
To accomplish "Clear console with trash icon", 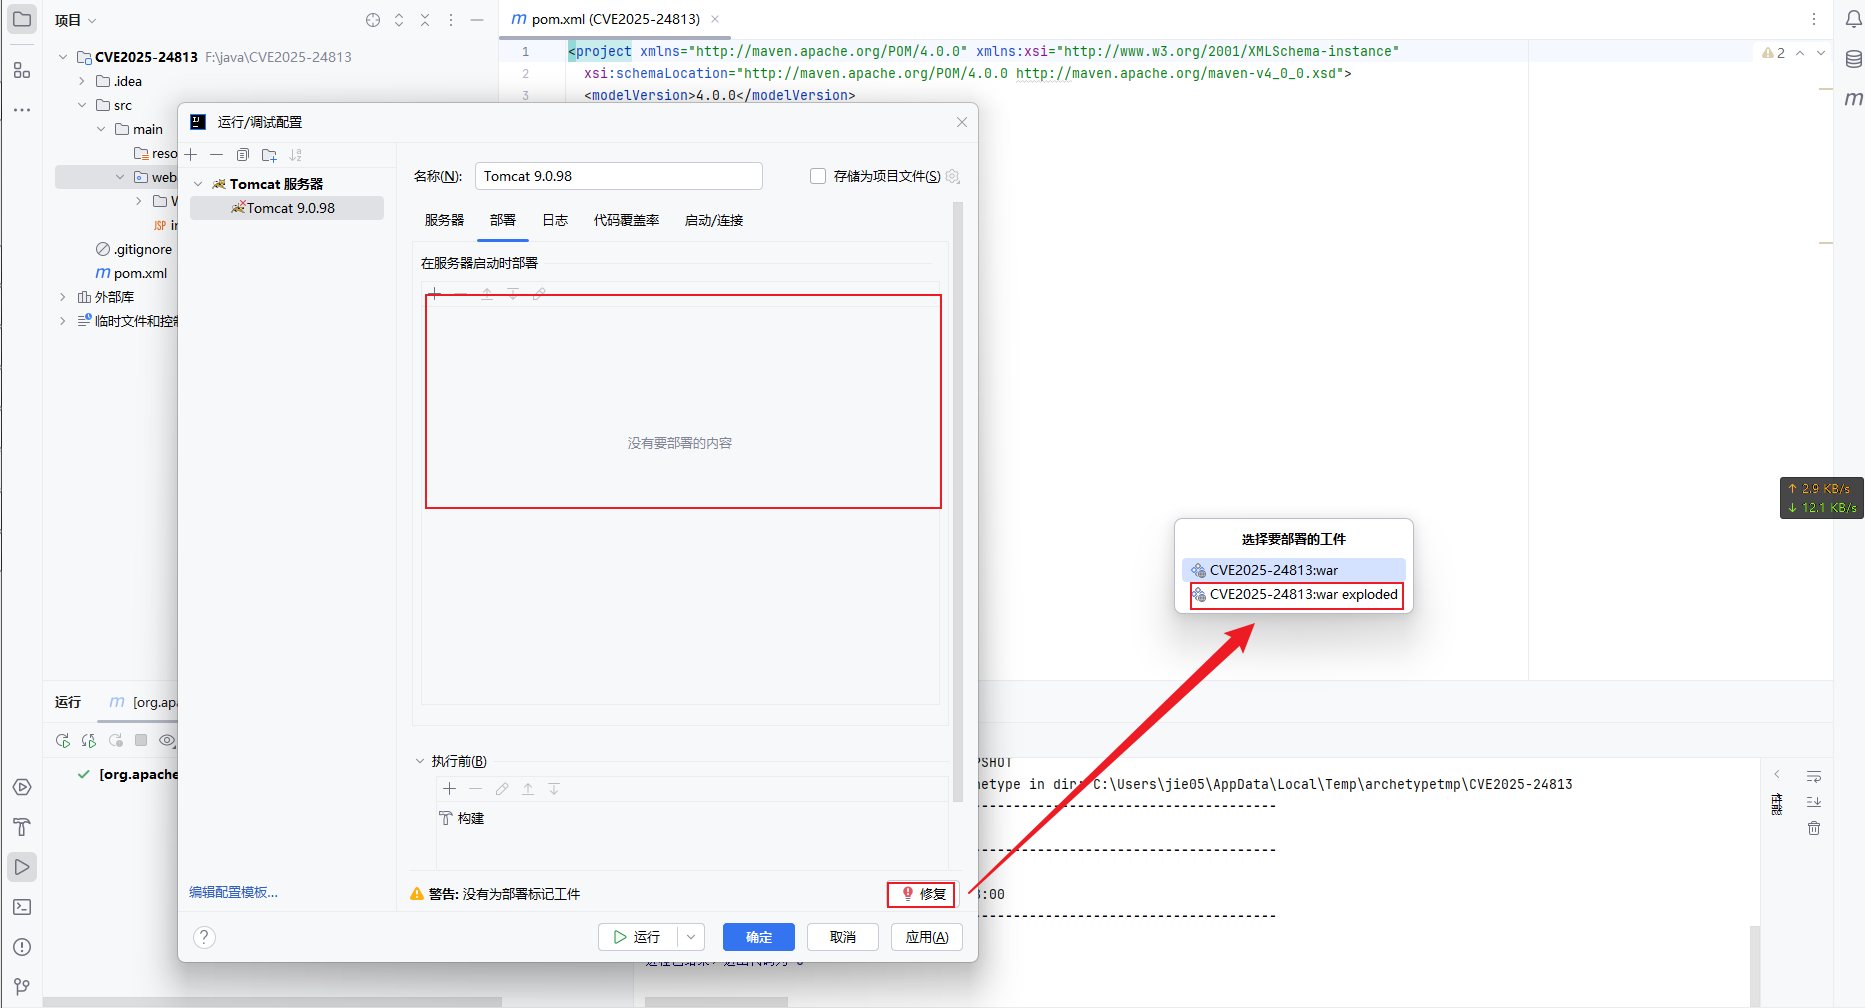I will 1814,828.
